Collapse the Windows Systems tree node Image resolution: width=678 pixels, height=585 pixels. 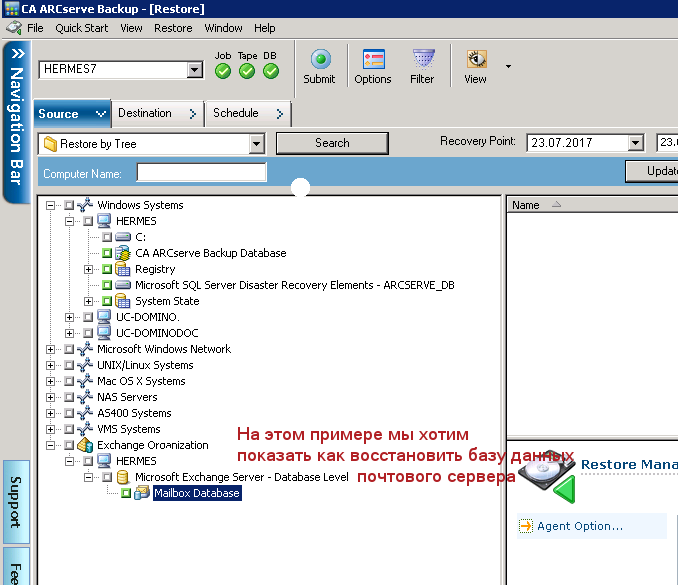pos(51,205)
